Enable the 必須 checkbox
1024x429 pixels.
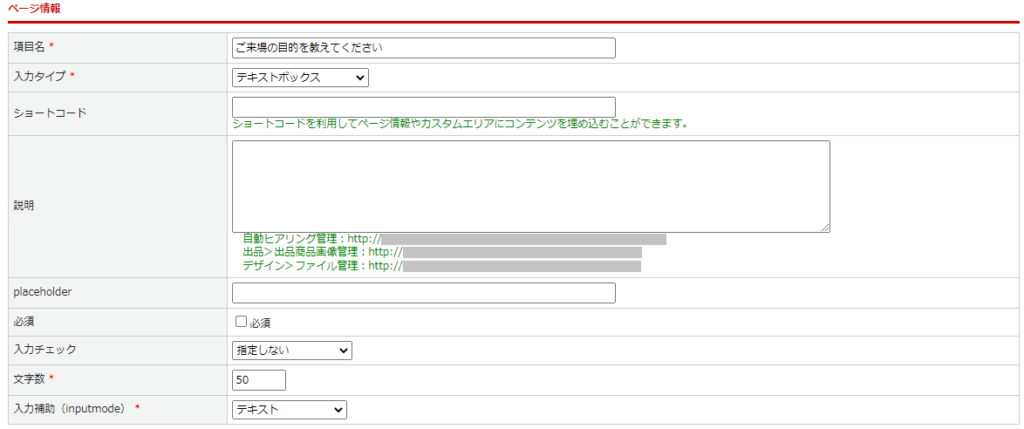[x=240, y=322]
